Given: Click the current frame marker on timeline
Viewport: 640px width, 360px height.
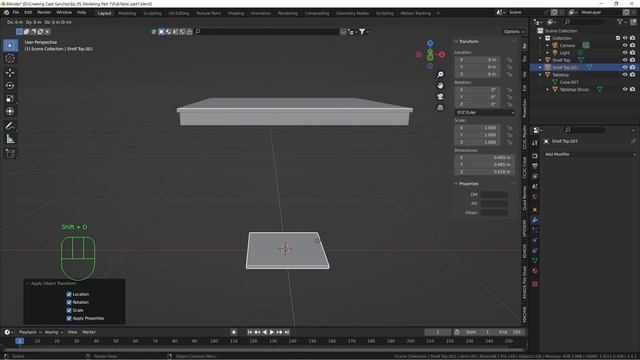Looking at the screenshot, I should 19,341.
